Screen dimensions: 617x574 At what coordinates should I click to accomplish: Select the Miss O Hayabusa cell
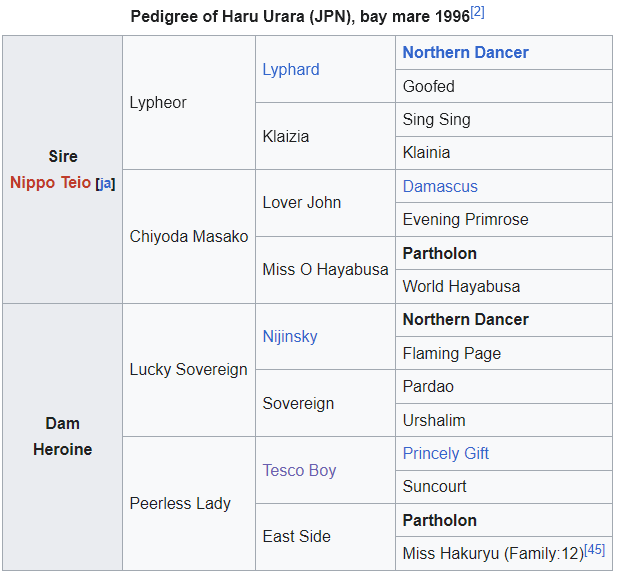pos(325,270)
